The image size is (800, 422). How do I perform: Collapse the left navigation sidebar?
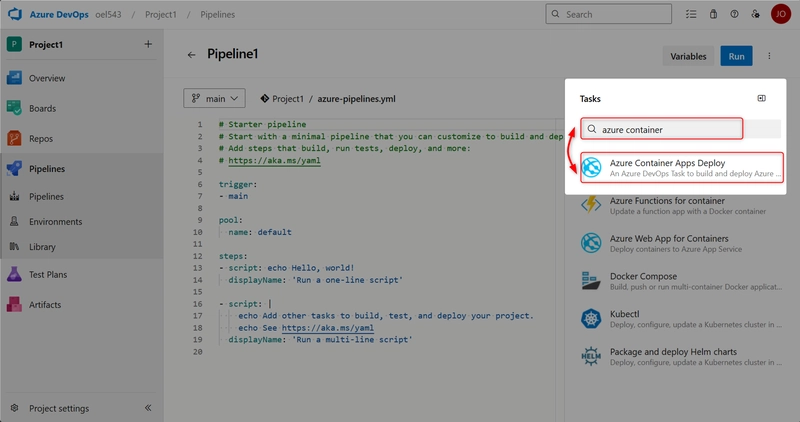(147, 408)
